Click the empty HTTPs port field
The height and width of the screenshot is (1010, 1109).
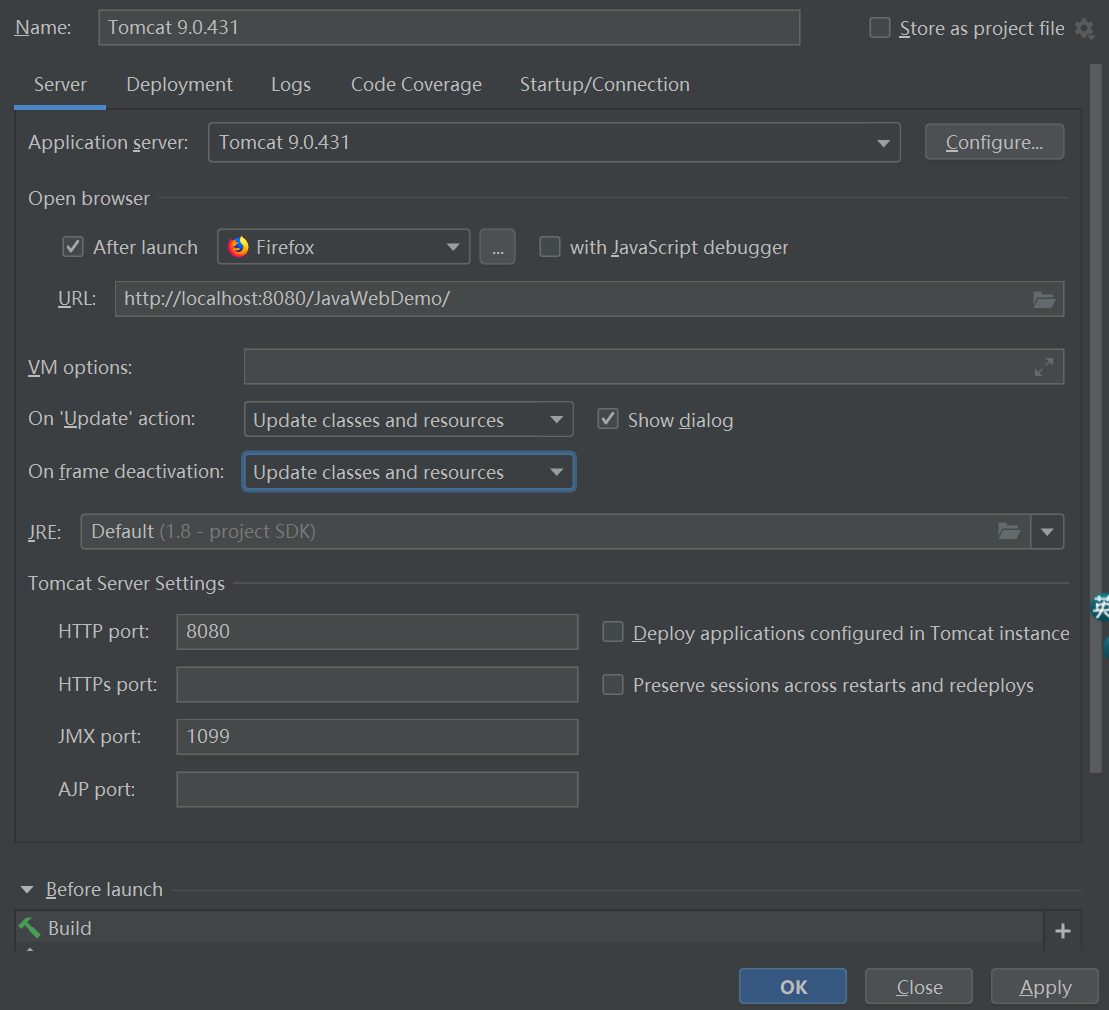point(377,685)
